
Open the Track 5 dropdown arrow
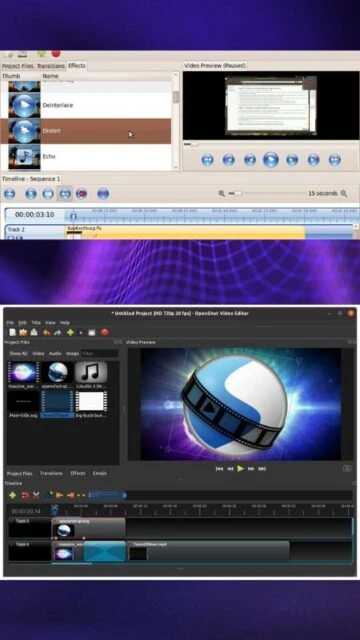pos(11,521)
